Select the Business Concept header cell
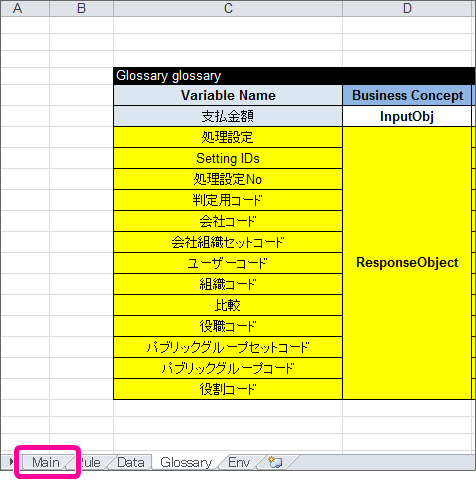 (x=407, y=96)
